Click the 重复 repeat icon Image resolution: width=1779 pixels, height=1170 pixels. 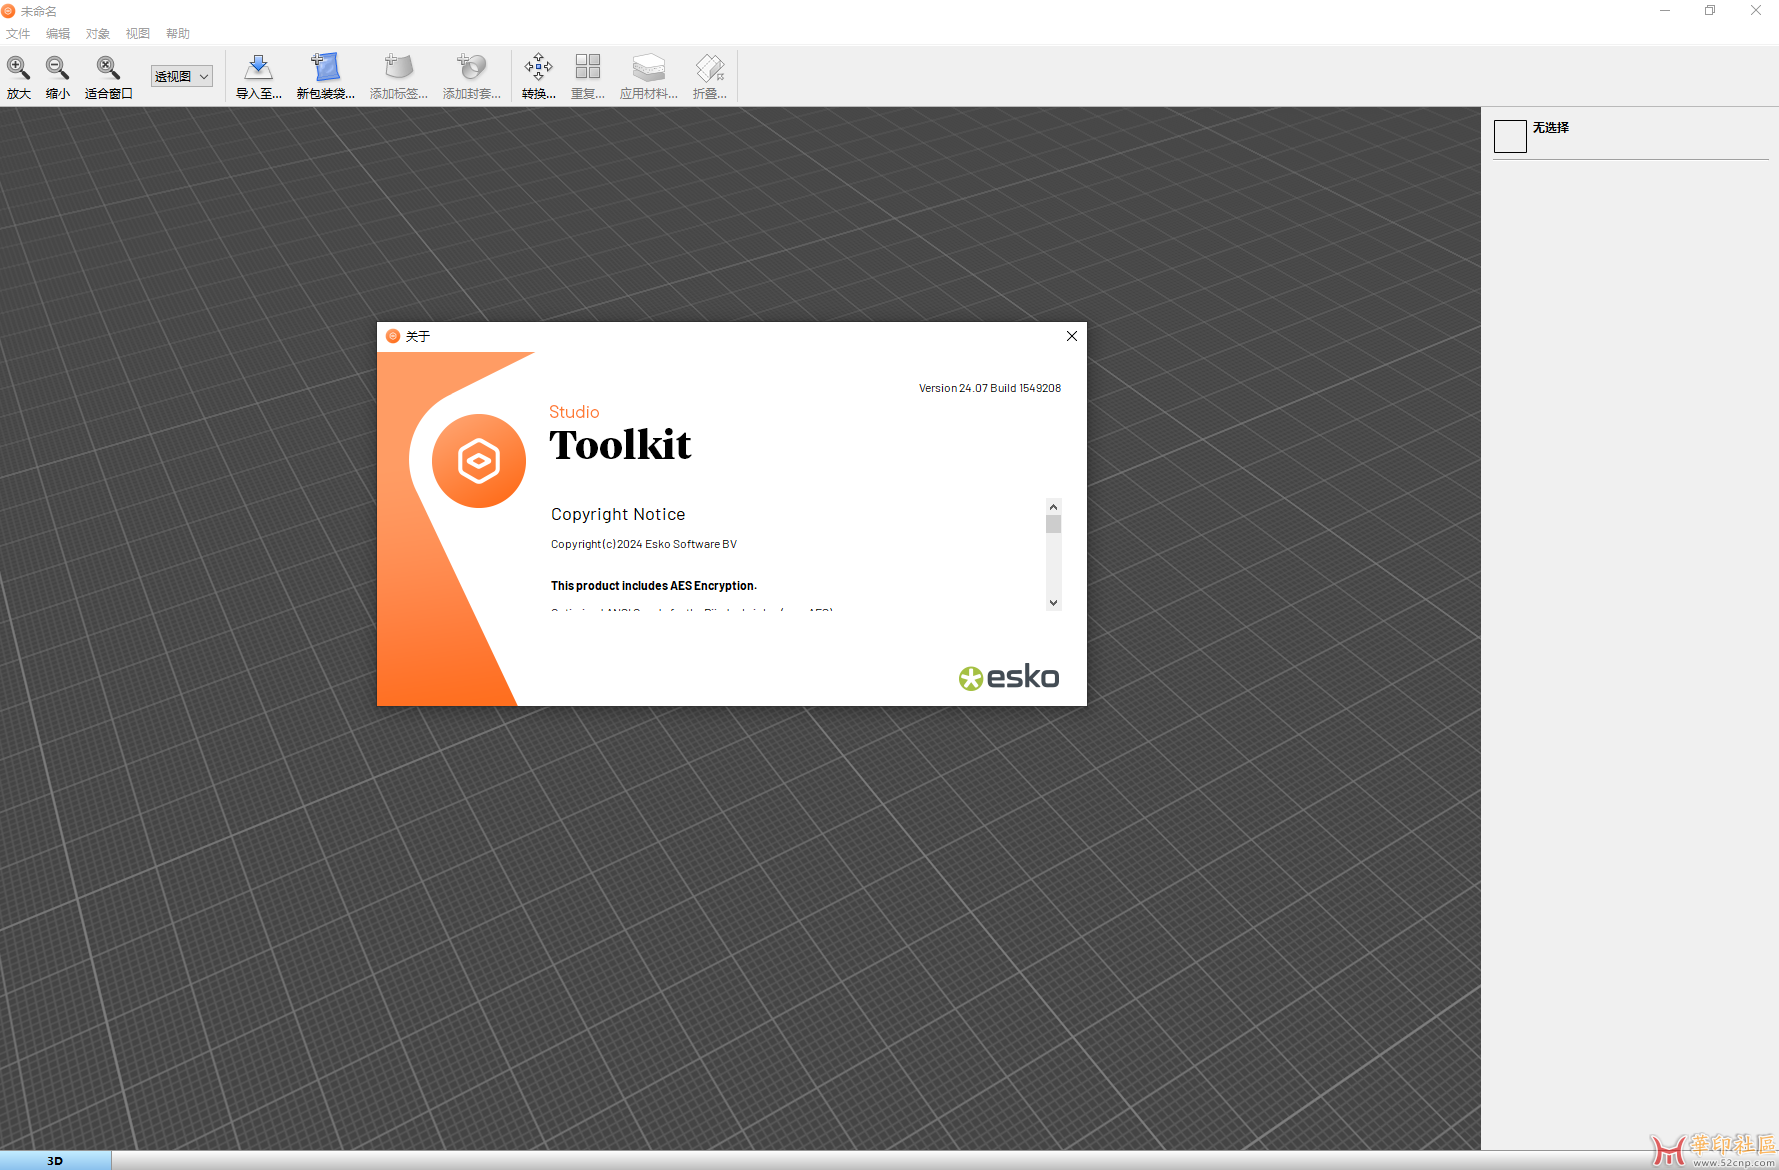pos(587,67)
